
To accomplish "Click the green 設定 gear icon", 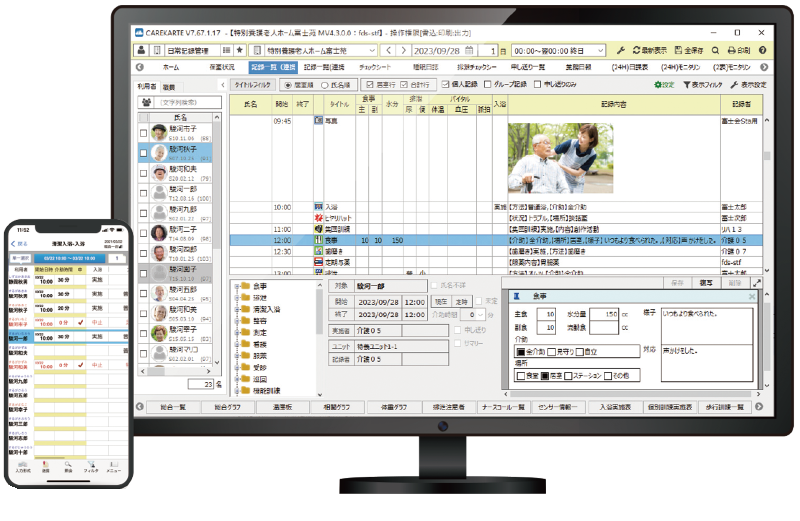I will pos(655,86).
